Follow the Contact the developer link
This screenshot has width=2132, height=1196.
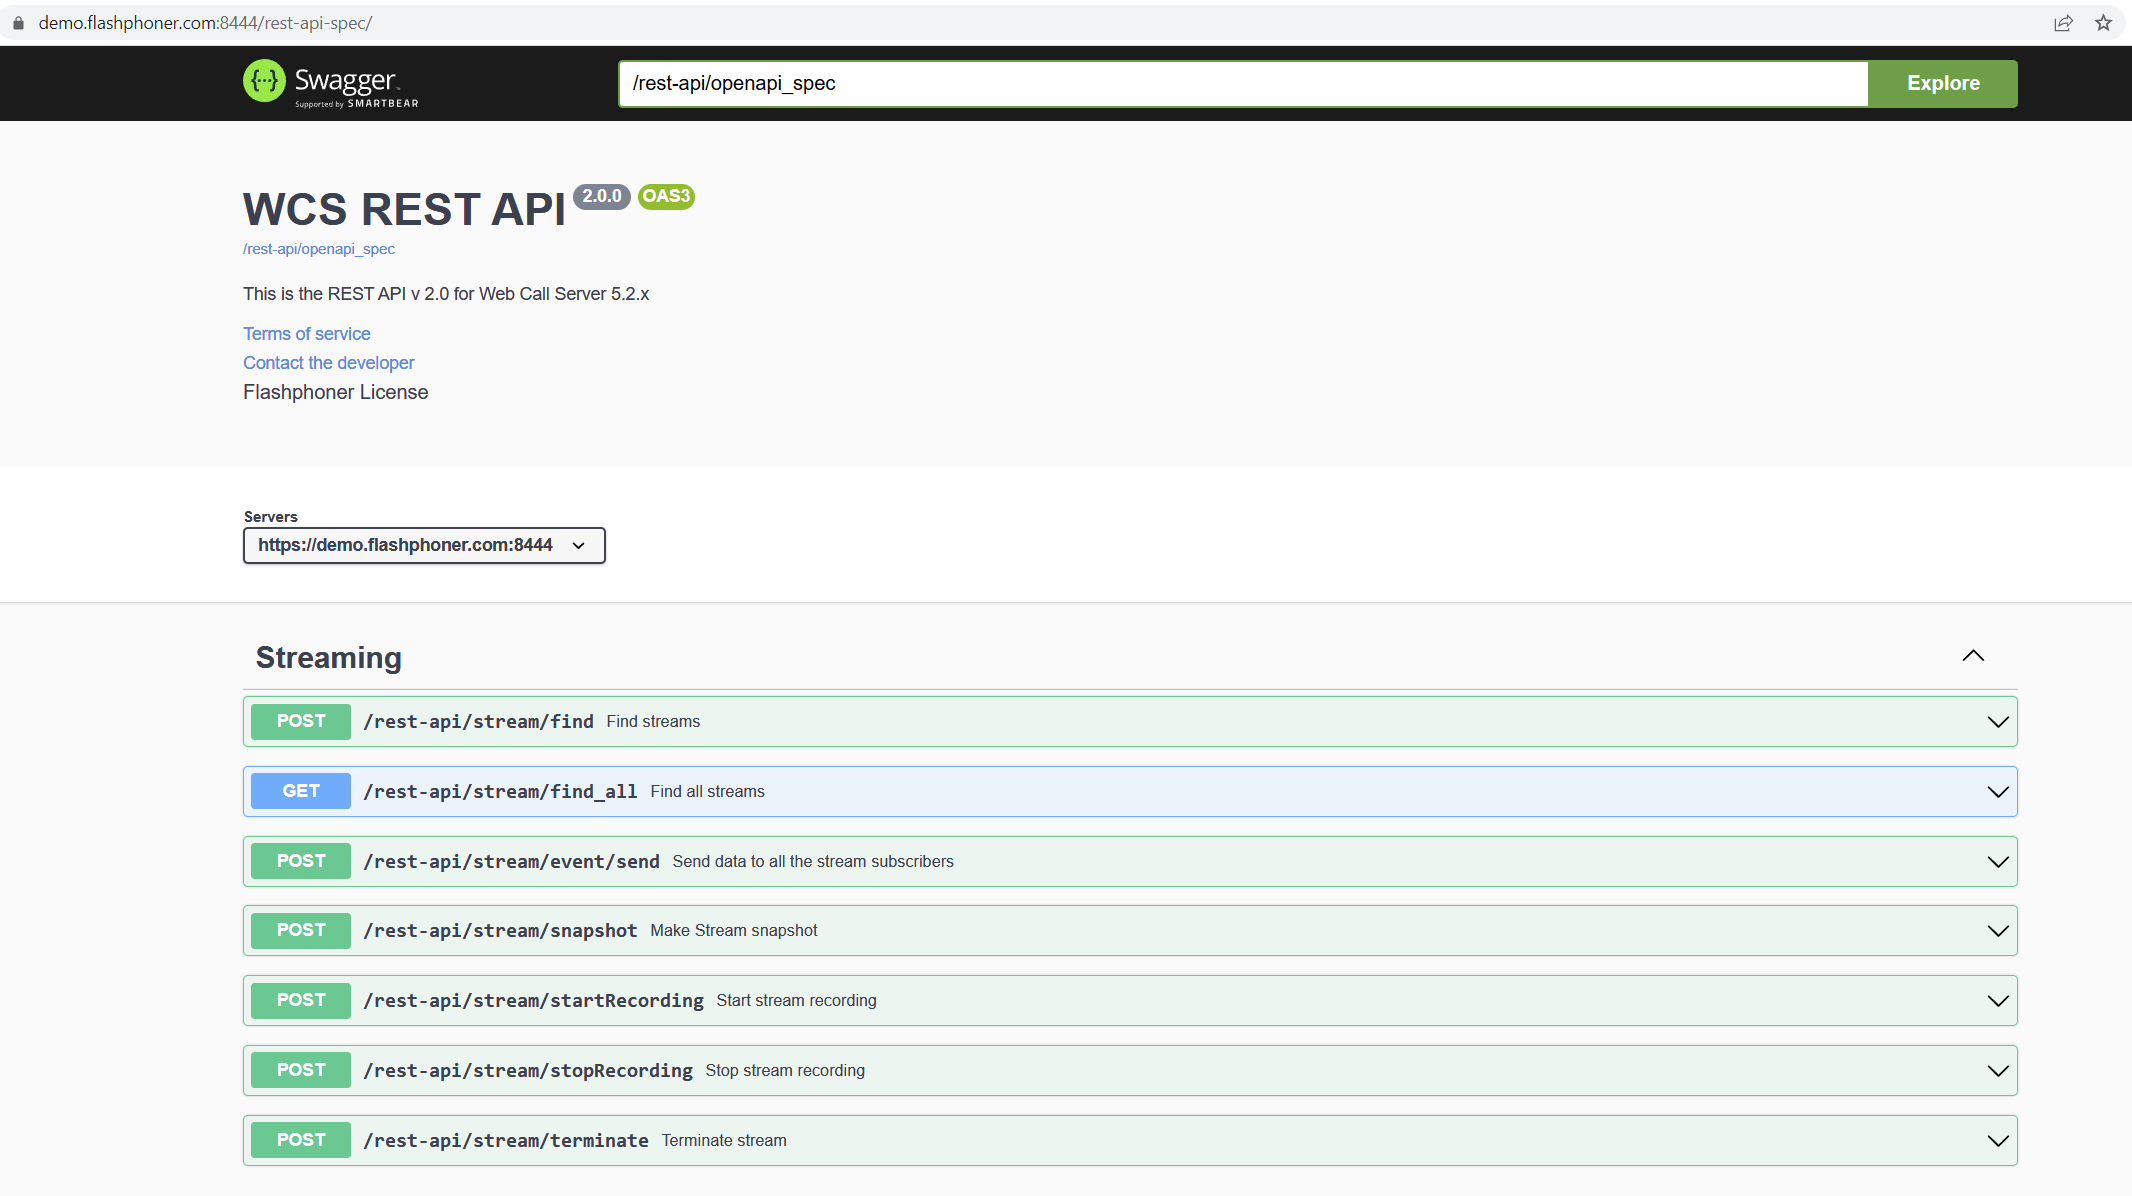328,363
